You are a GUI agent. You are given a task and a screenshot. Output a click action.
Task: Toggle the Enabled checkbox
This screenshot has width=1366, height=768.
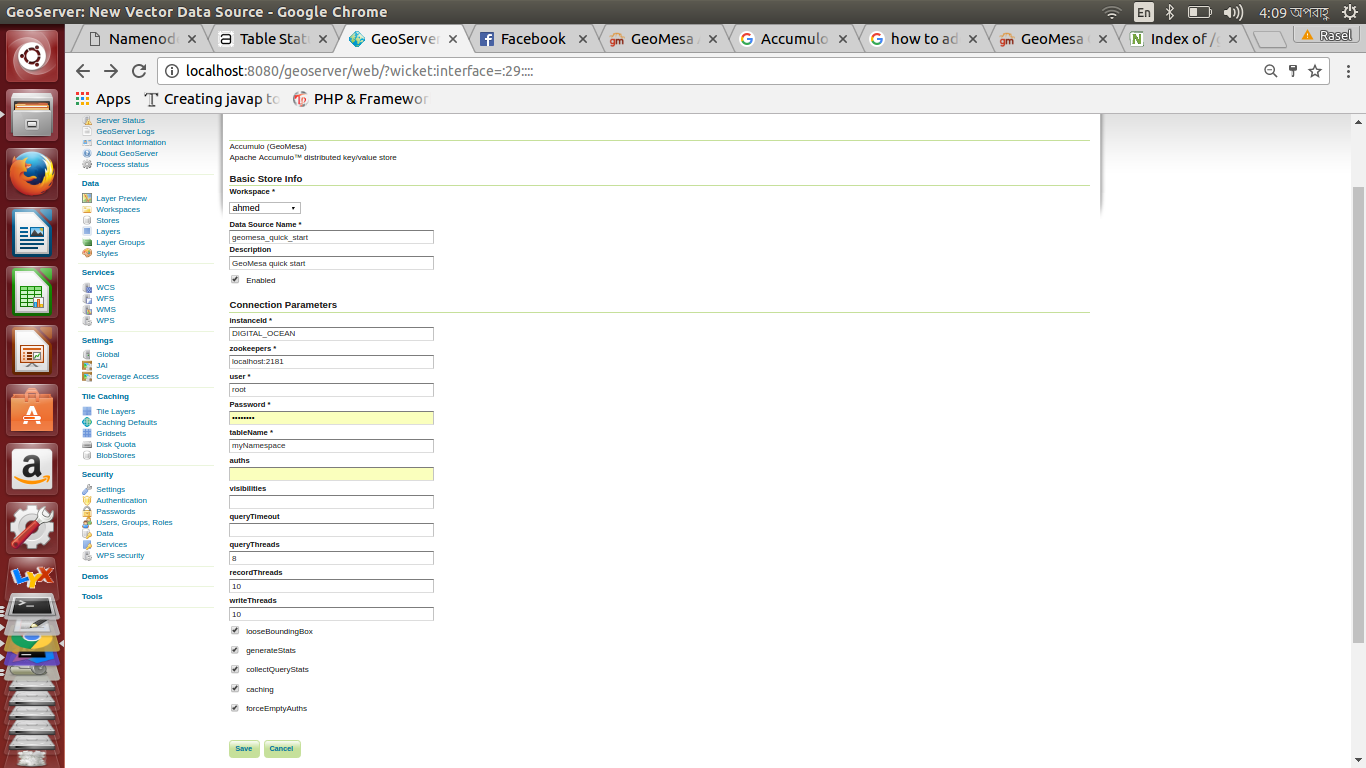(x=235, y=280)
